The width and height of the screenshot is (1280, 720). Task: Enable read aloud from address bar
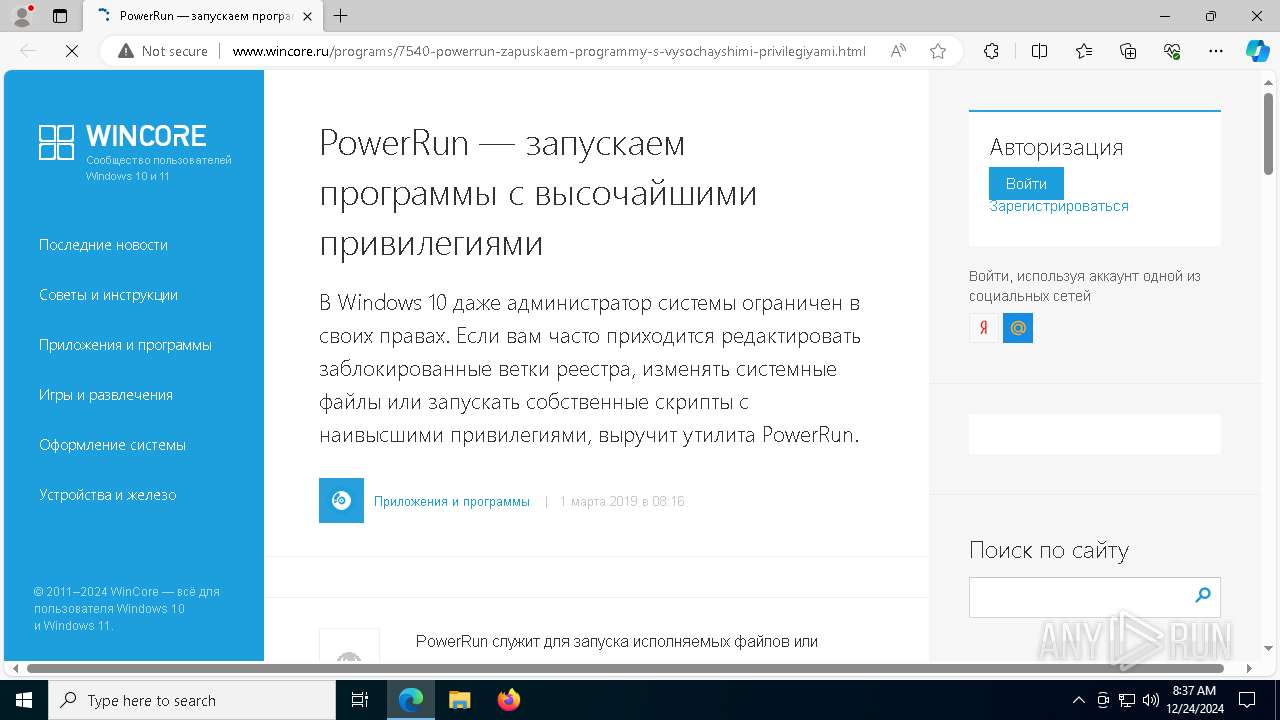pos(898,51)
